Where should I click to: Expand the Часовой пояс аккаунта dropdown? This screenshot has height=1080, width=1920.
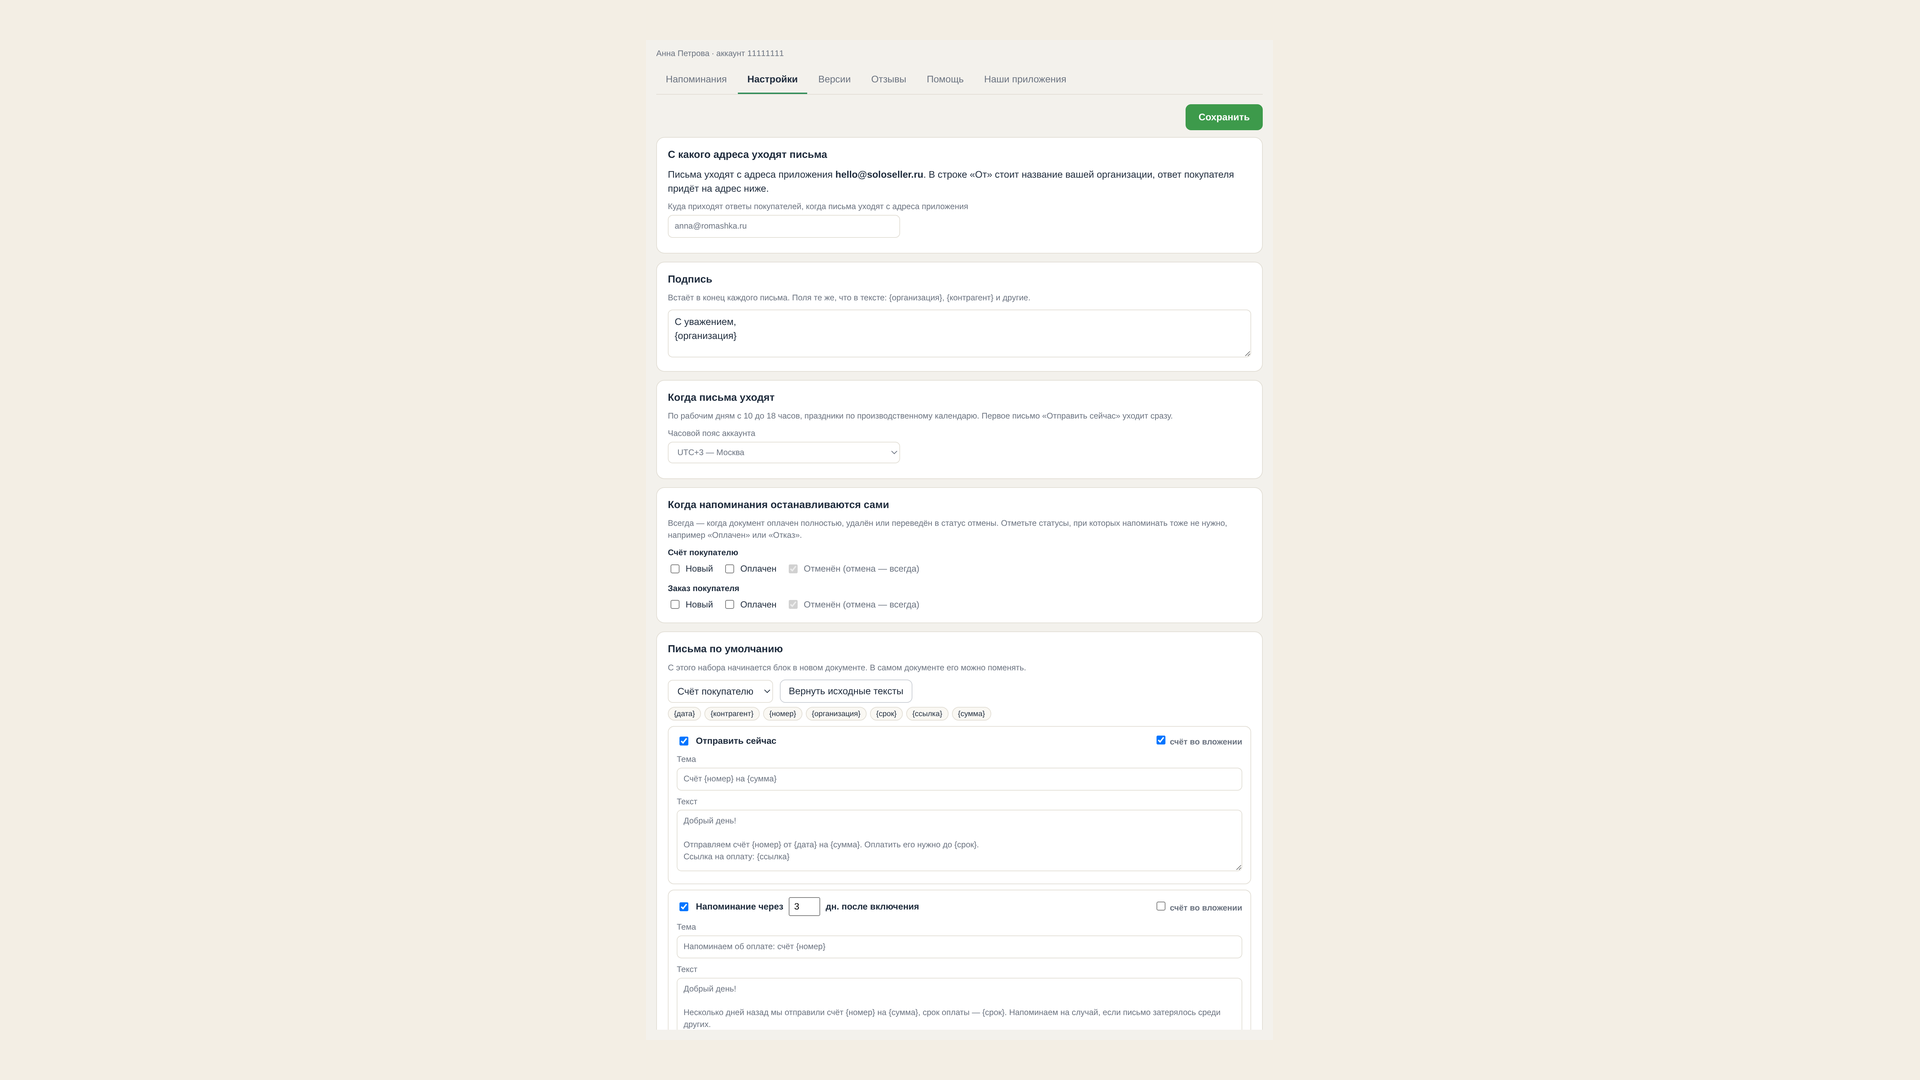784,453
